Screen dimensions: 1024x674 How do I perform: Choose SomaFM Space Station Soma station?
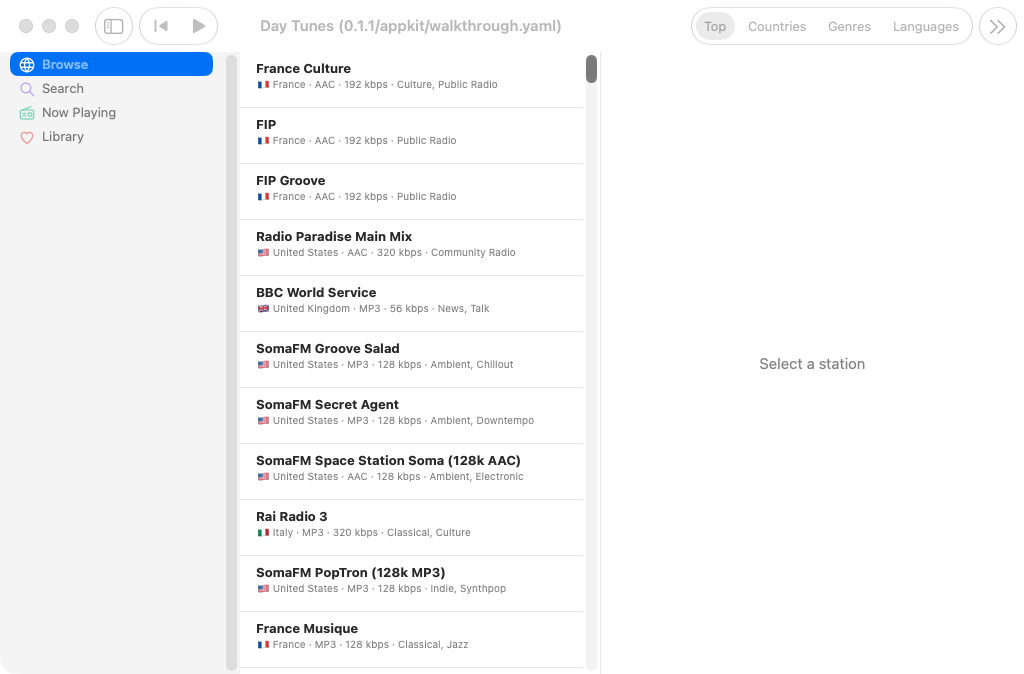coord(411,472)
